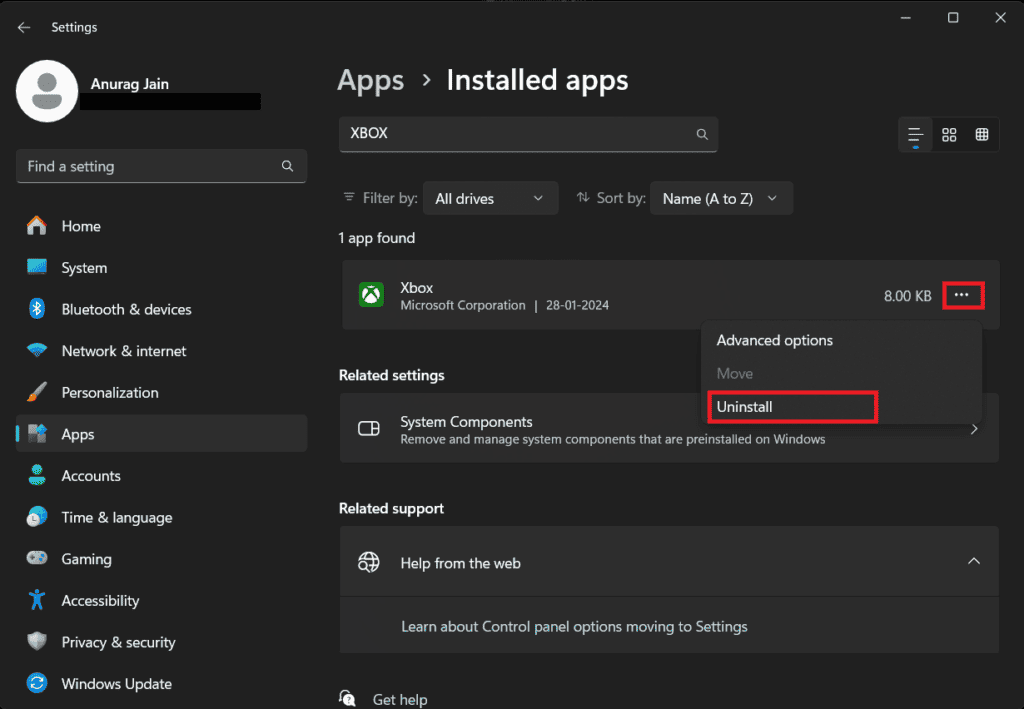Collapse the Help from the web section

974,561
